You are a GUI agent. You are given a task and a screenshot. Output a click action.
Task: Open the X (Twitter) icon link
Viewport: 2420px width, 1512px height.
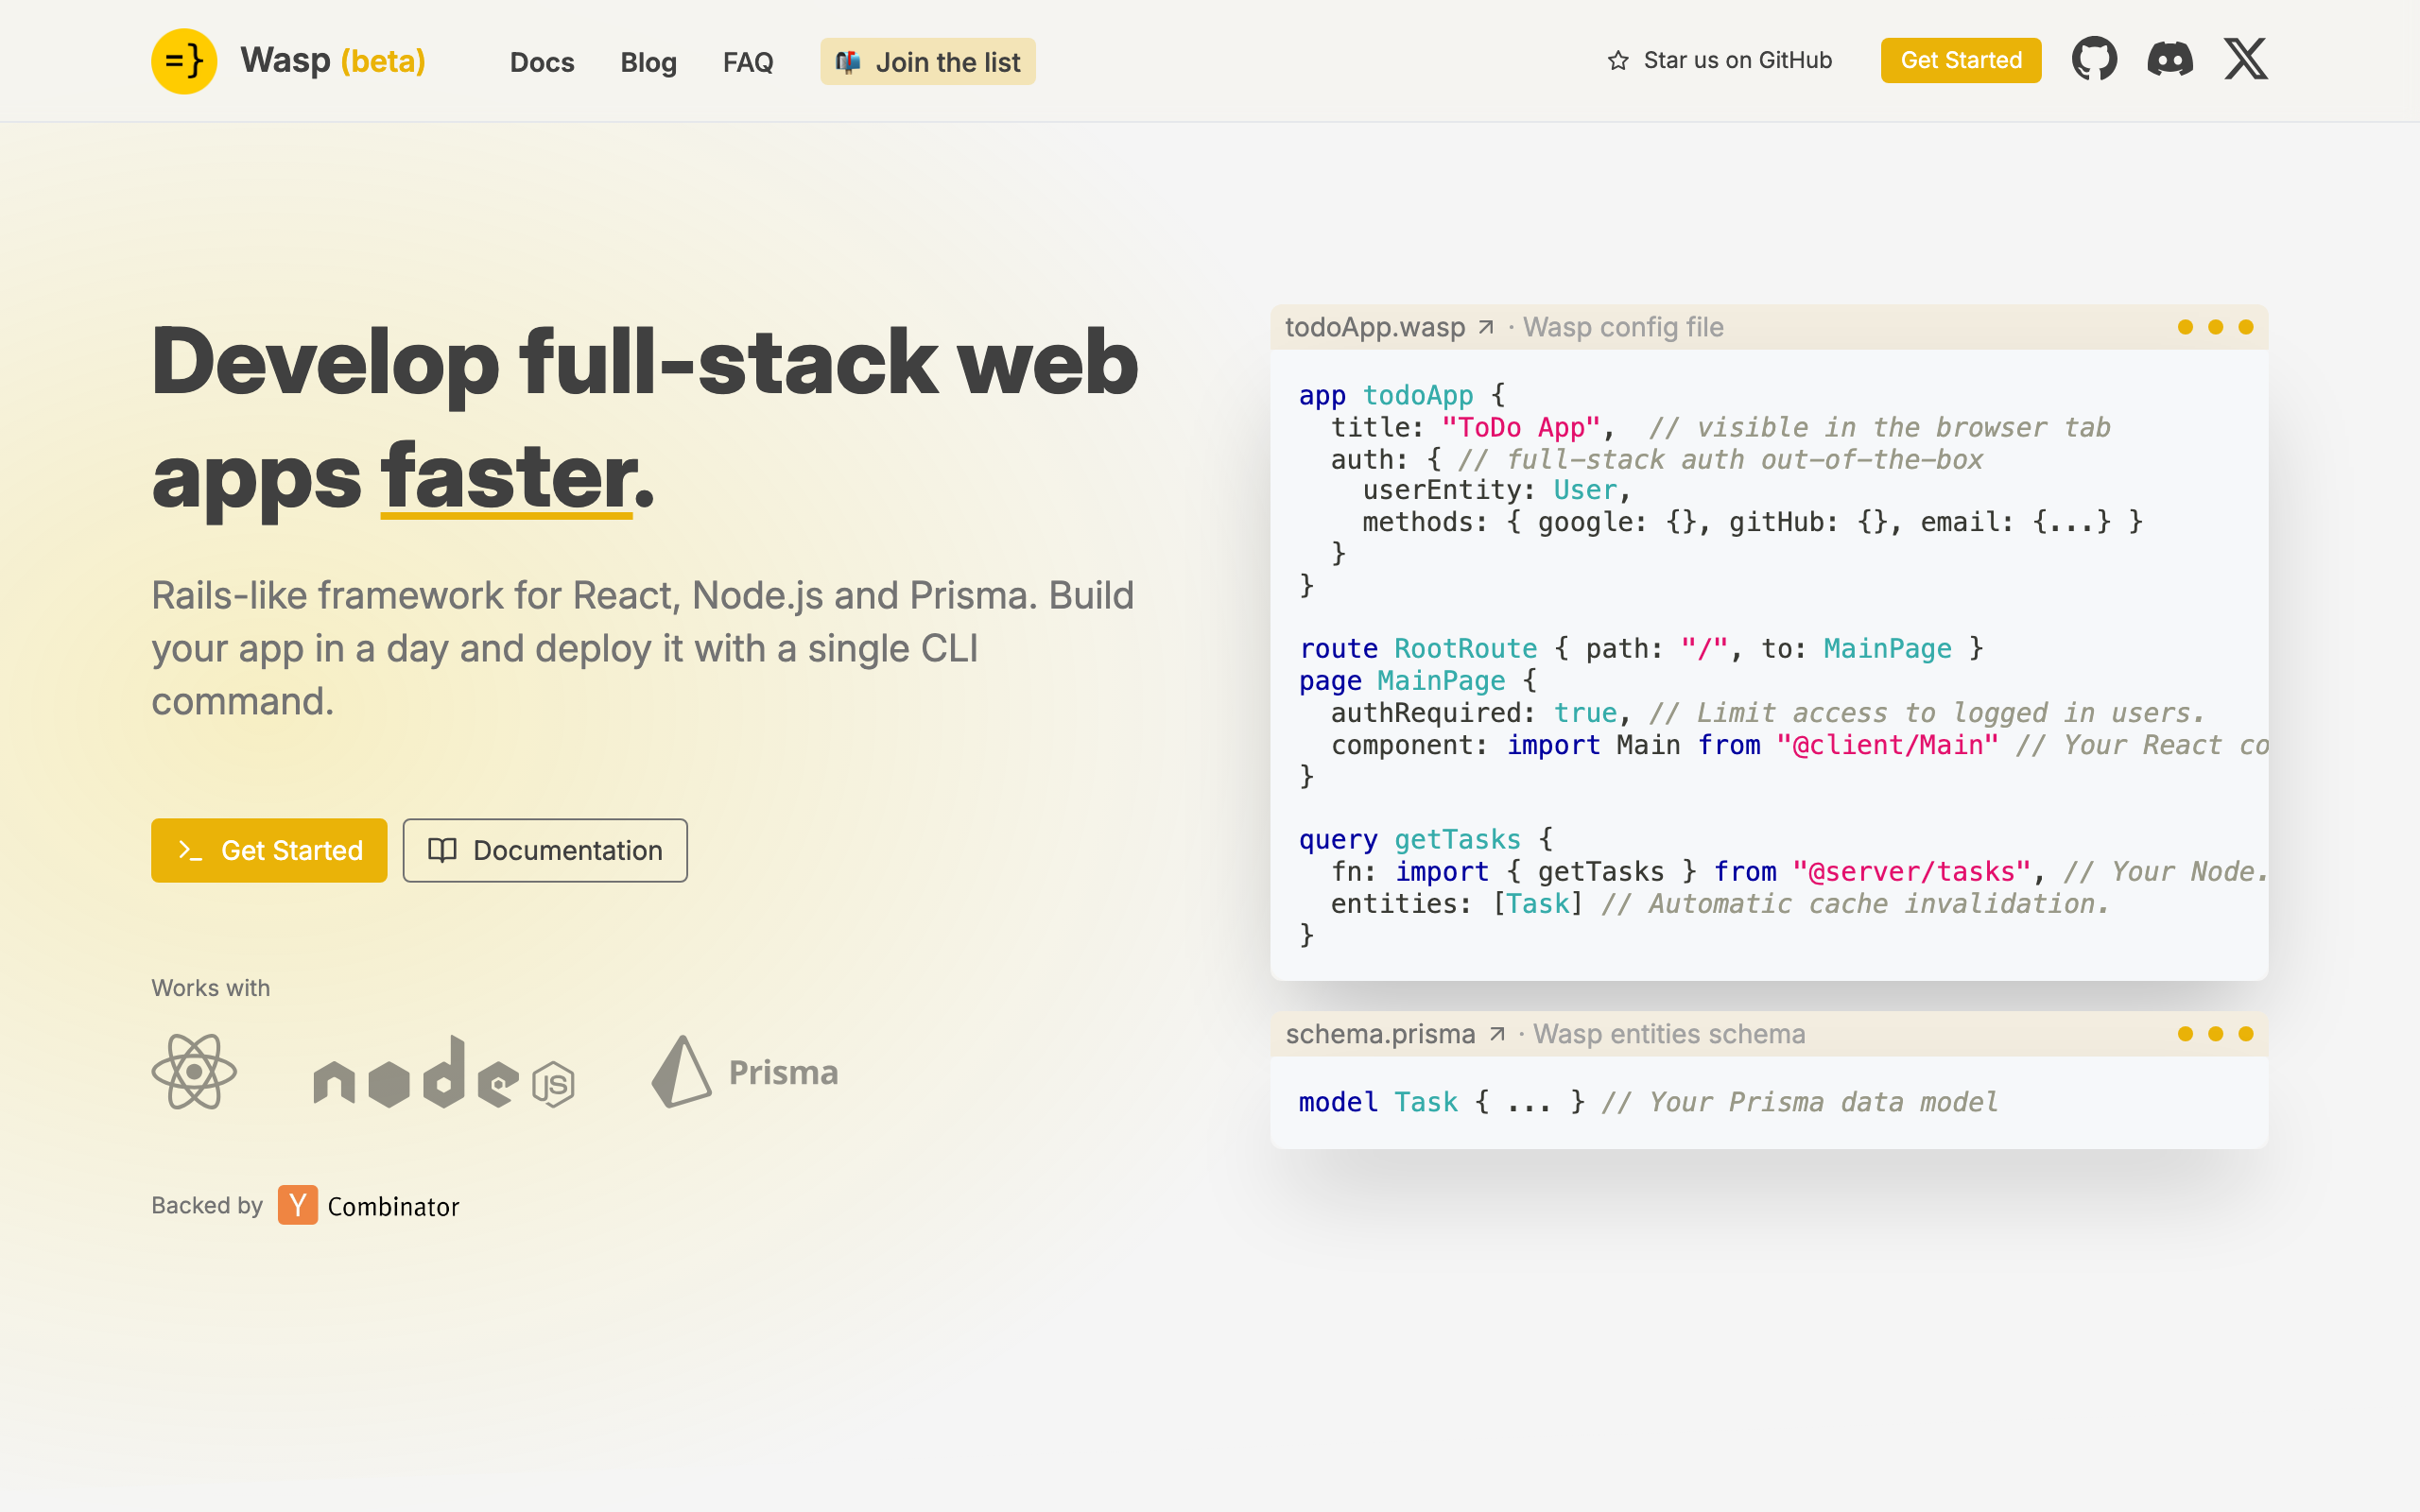pos(2245,60)
